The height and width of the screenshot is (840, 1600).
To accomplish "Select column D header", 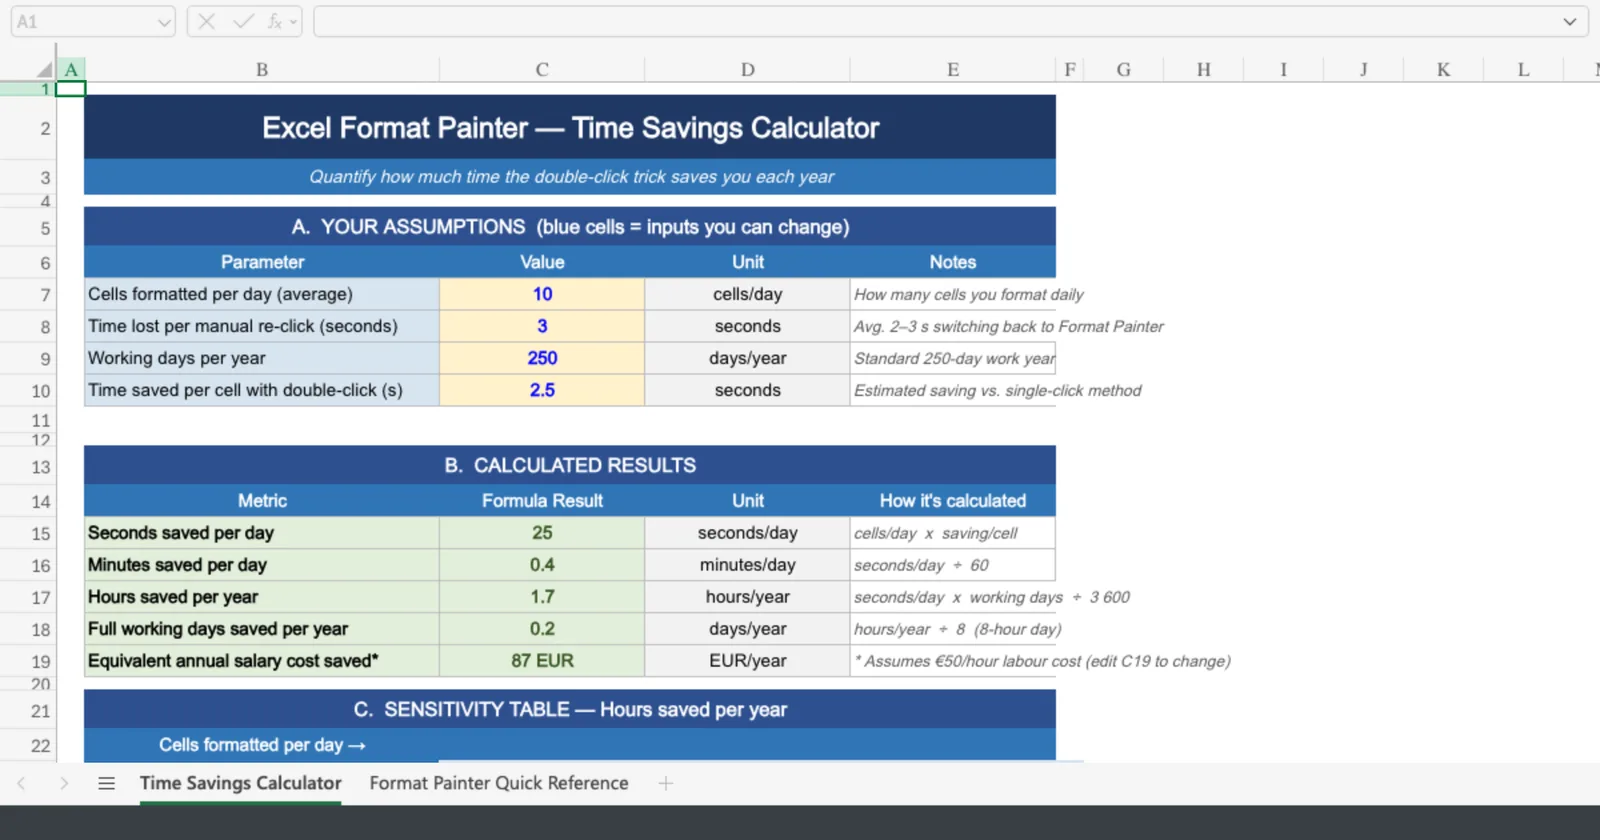I will tap(747, 70).
